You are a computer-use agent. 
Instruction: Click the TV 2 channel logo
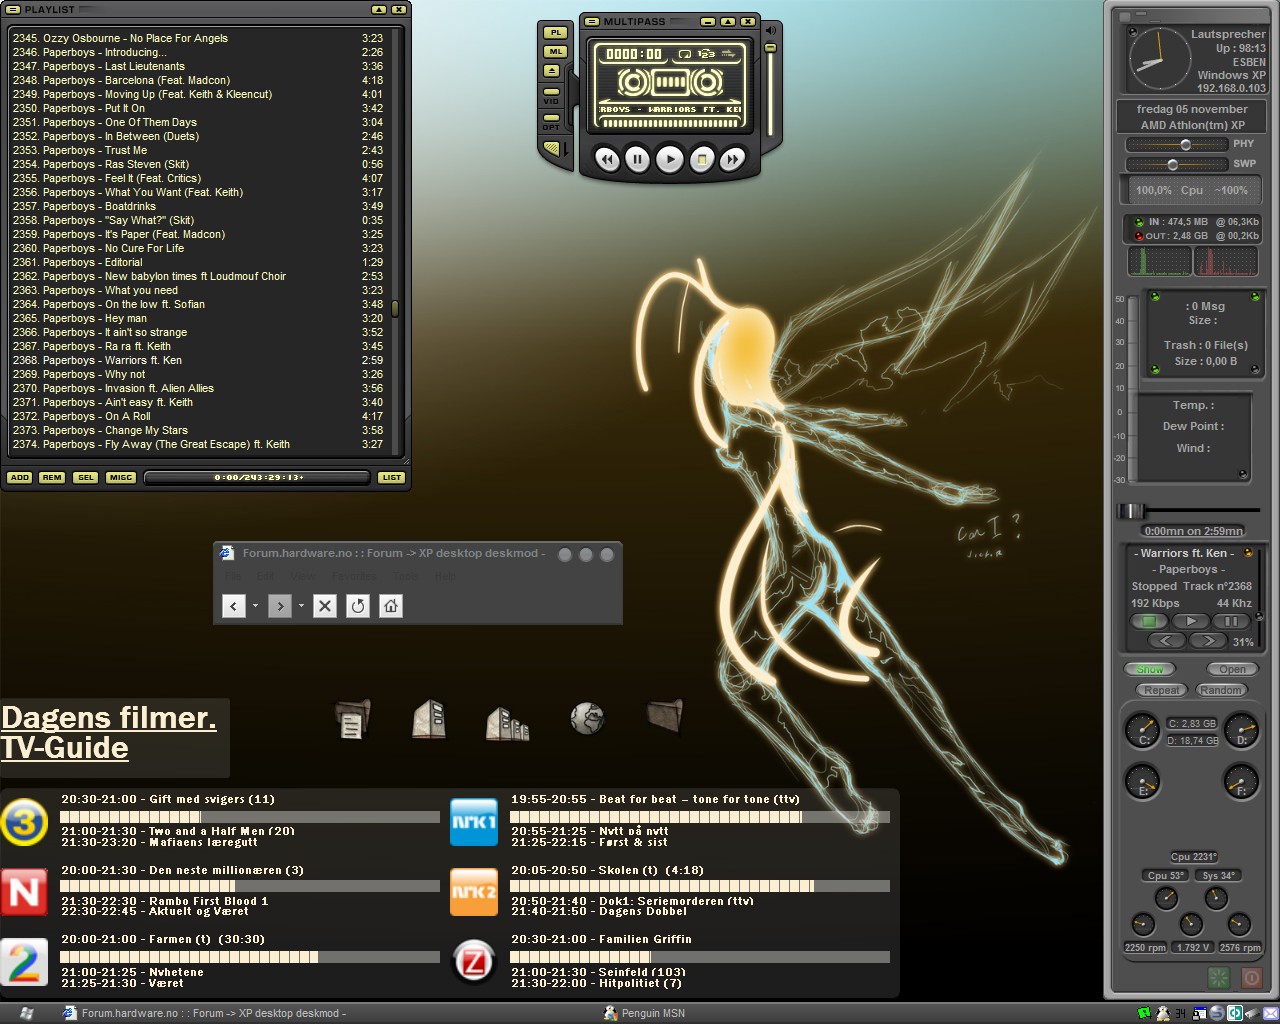tap(24, 962)
